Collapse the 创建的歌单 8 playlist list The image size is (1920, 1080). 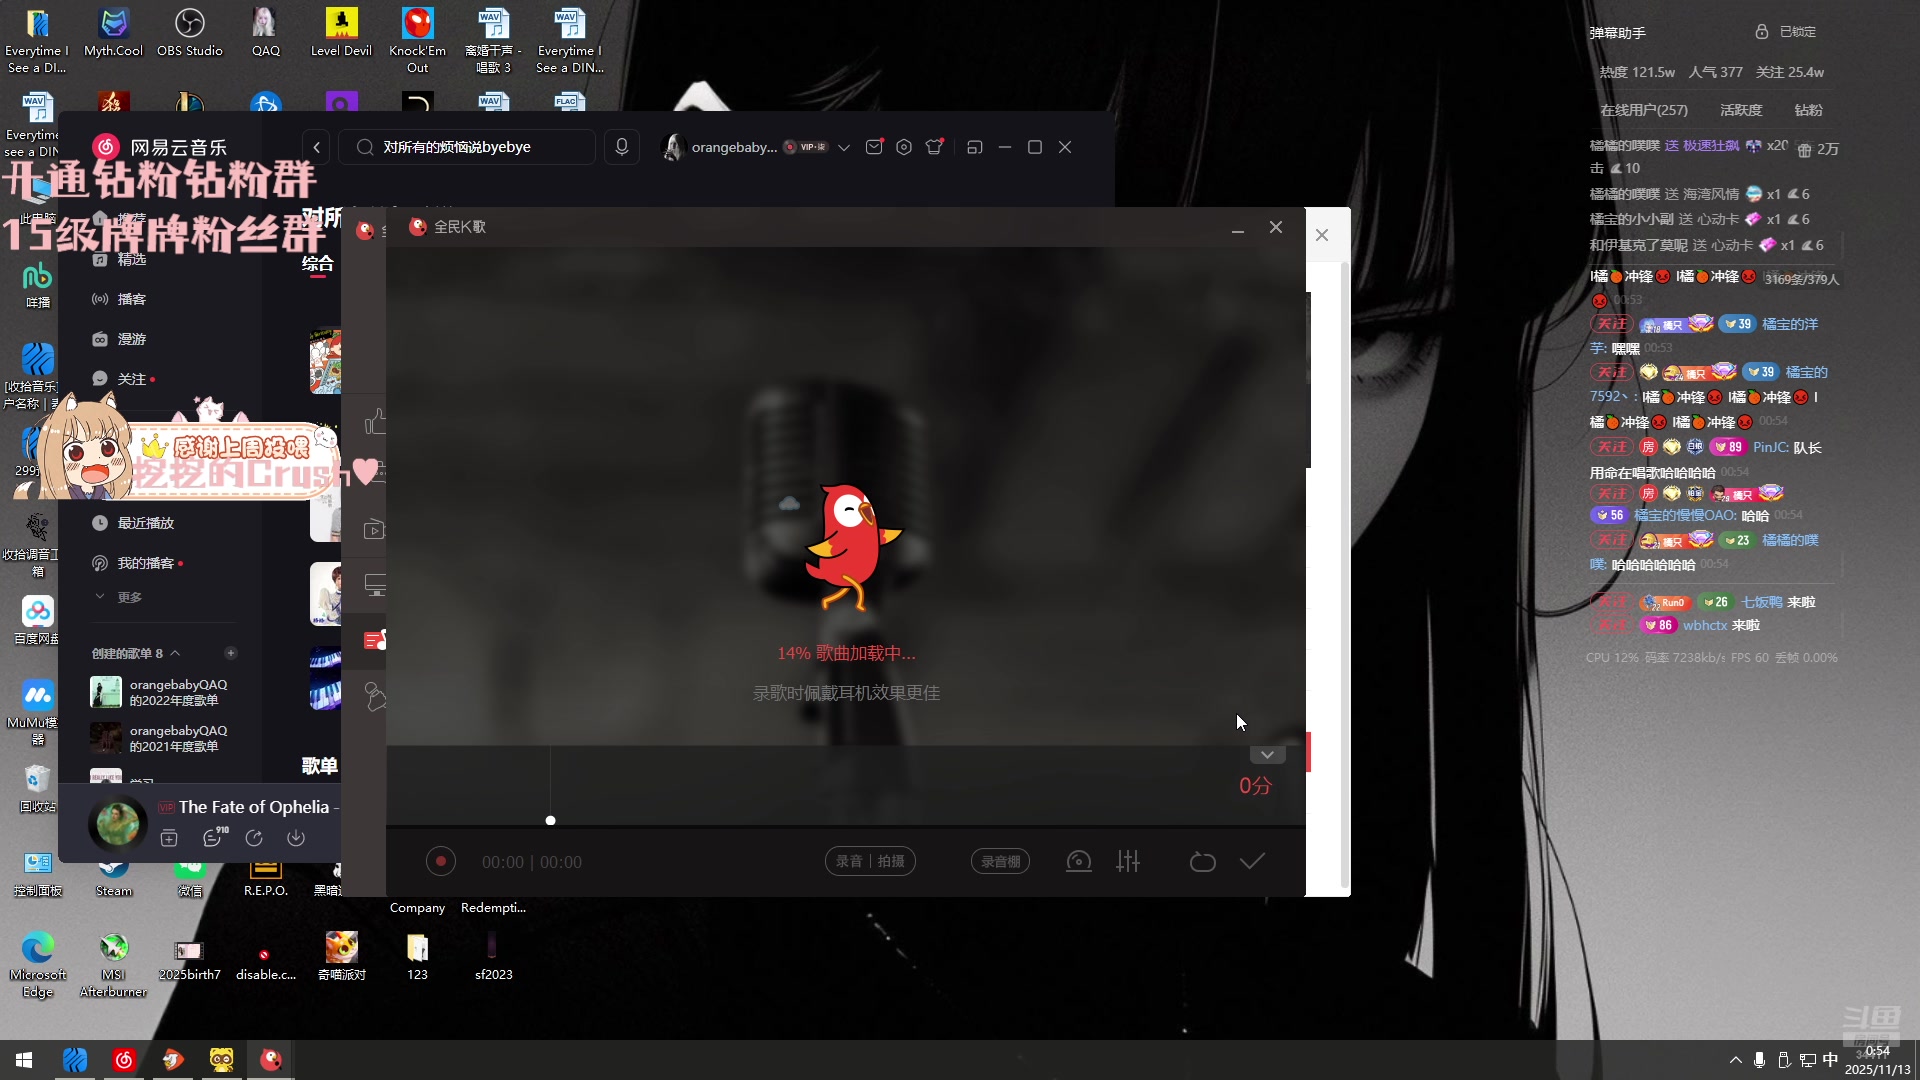click(x=176, y=653)
